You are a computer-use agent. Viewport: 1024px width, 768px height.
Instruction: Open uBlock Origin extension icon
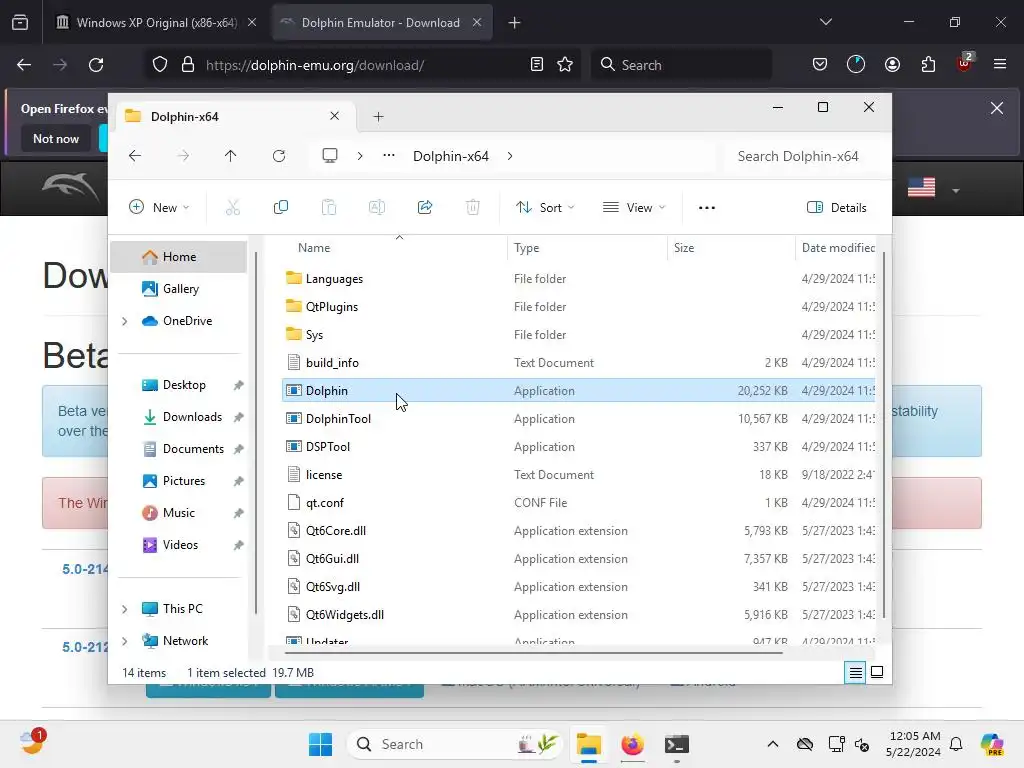point(964,63)
